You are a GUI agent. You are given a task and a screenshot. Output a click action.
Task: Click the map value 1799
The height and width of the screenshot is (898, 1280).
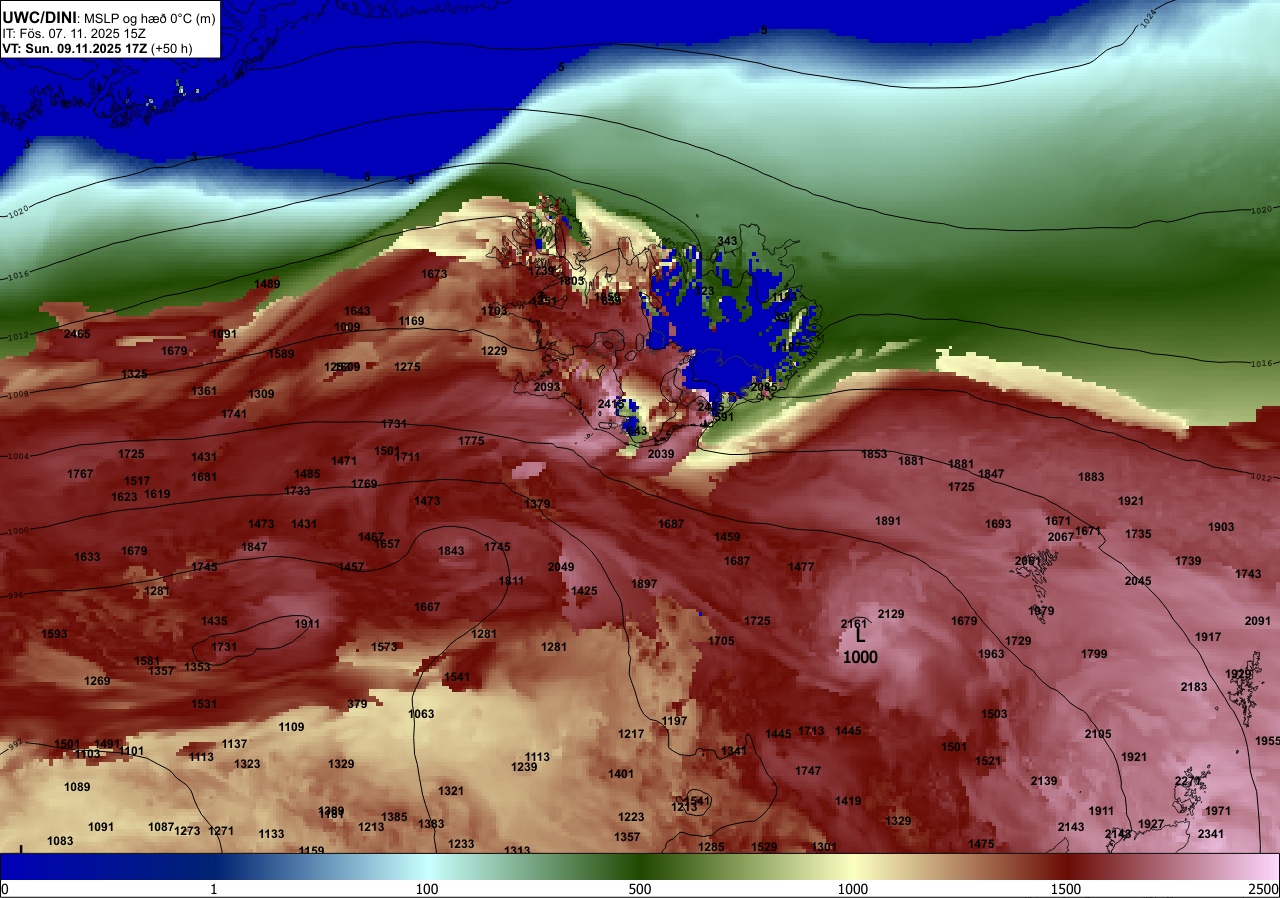click(1094, 654)
